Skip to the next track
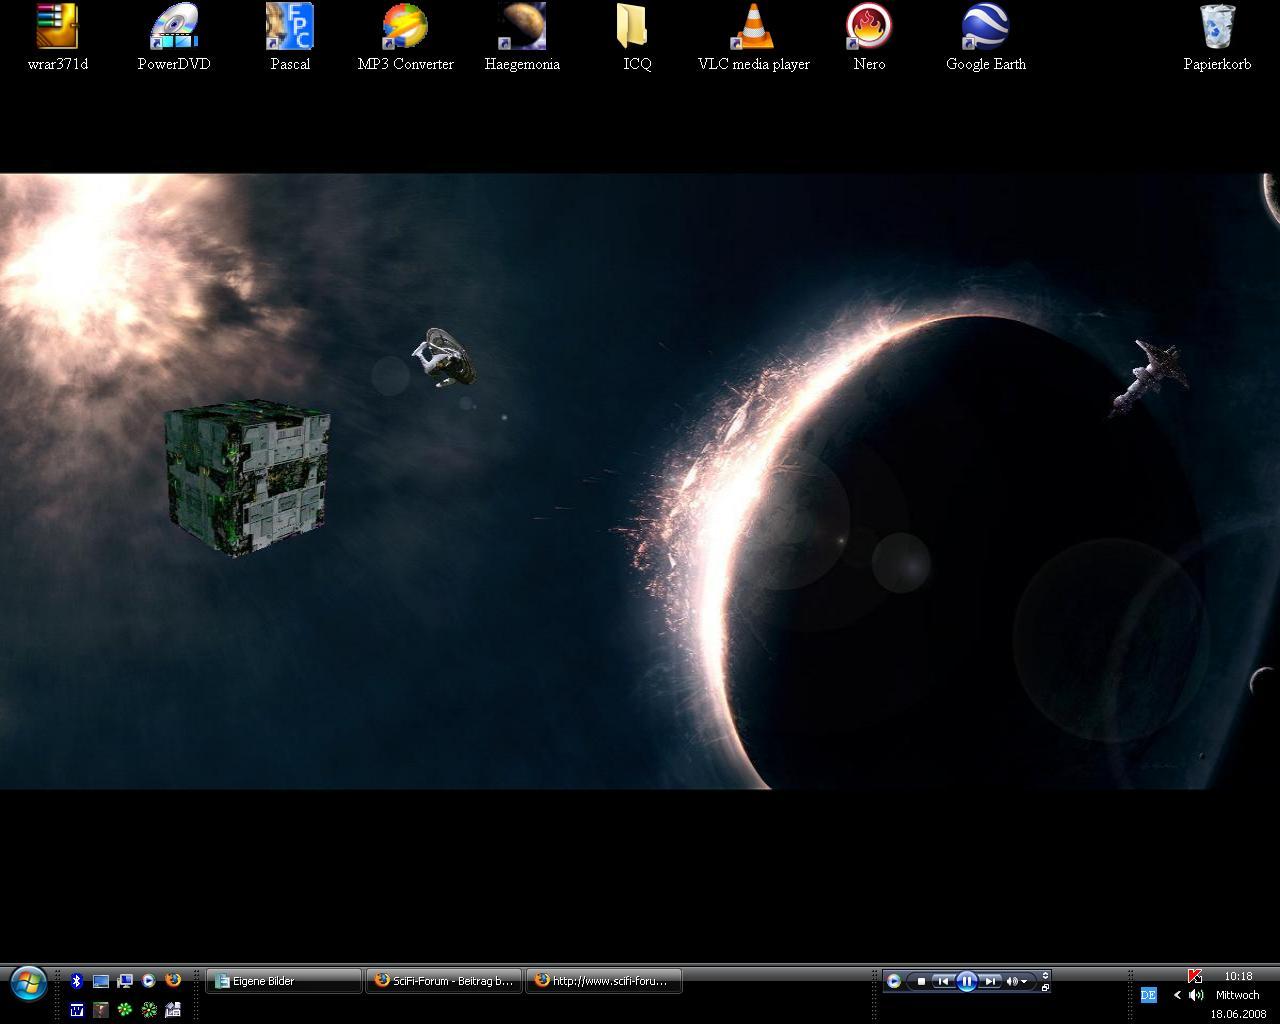 click(x=990, y=981)
